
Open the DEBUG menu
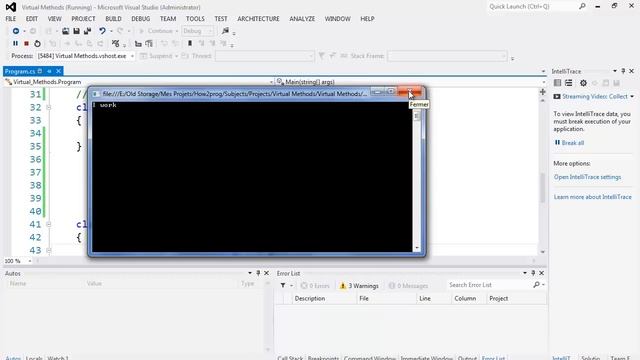point(141,19)
